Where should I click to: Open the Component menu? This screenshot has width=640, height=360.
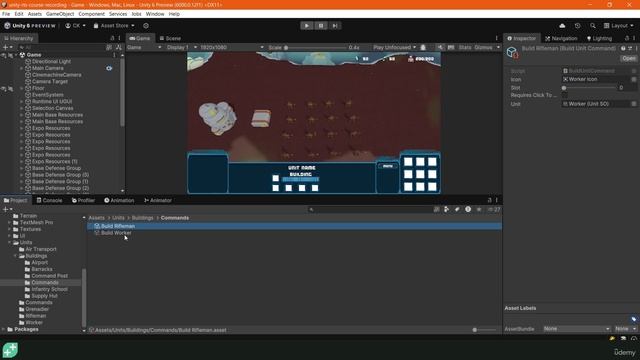(x=91, y=14)
